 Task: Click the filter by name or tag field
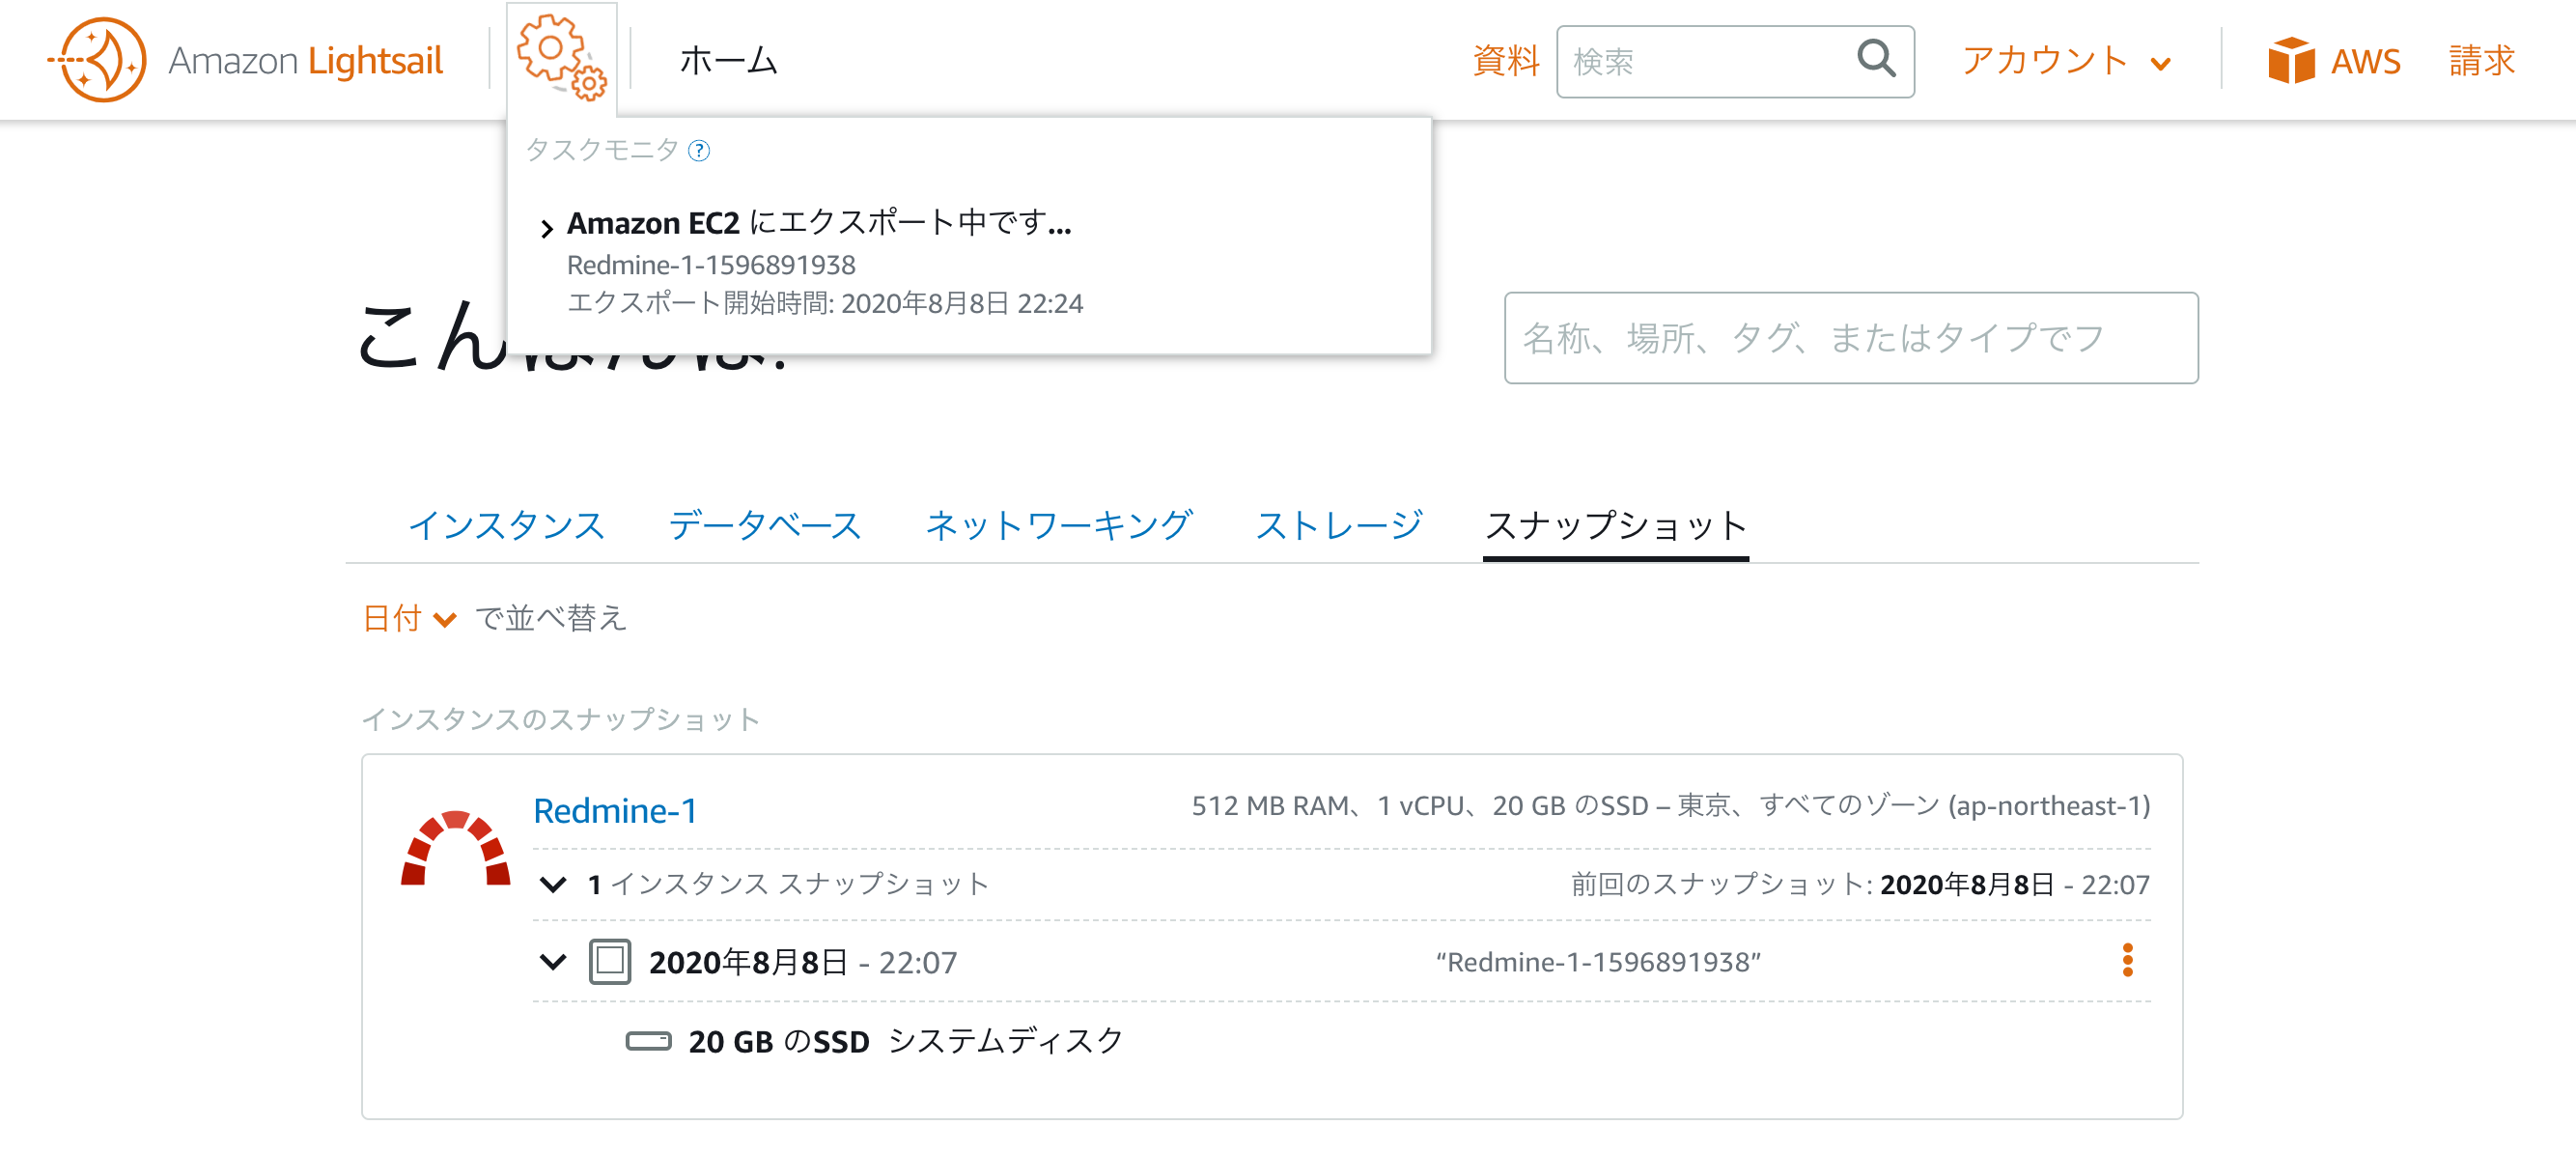pos(1850,338)
